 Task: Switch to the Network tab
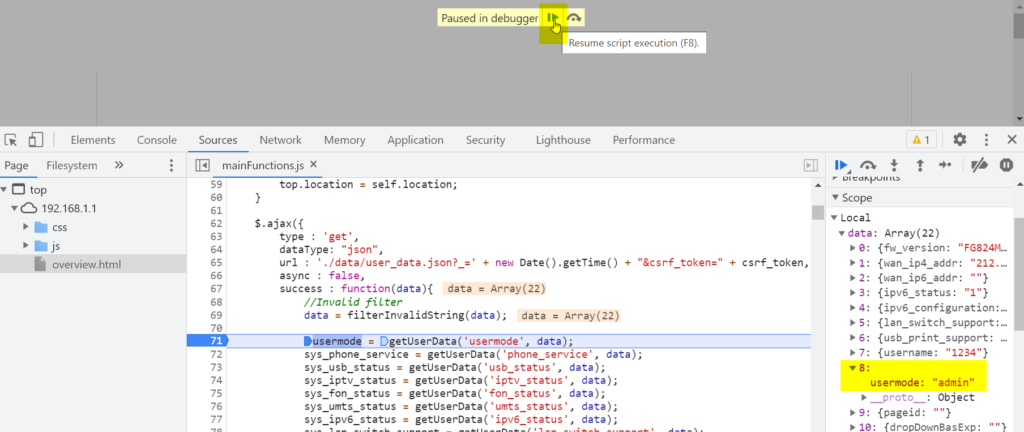click(x=280, y=140)
